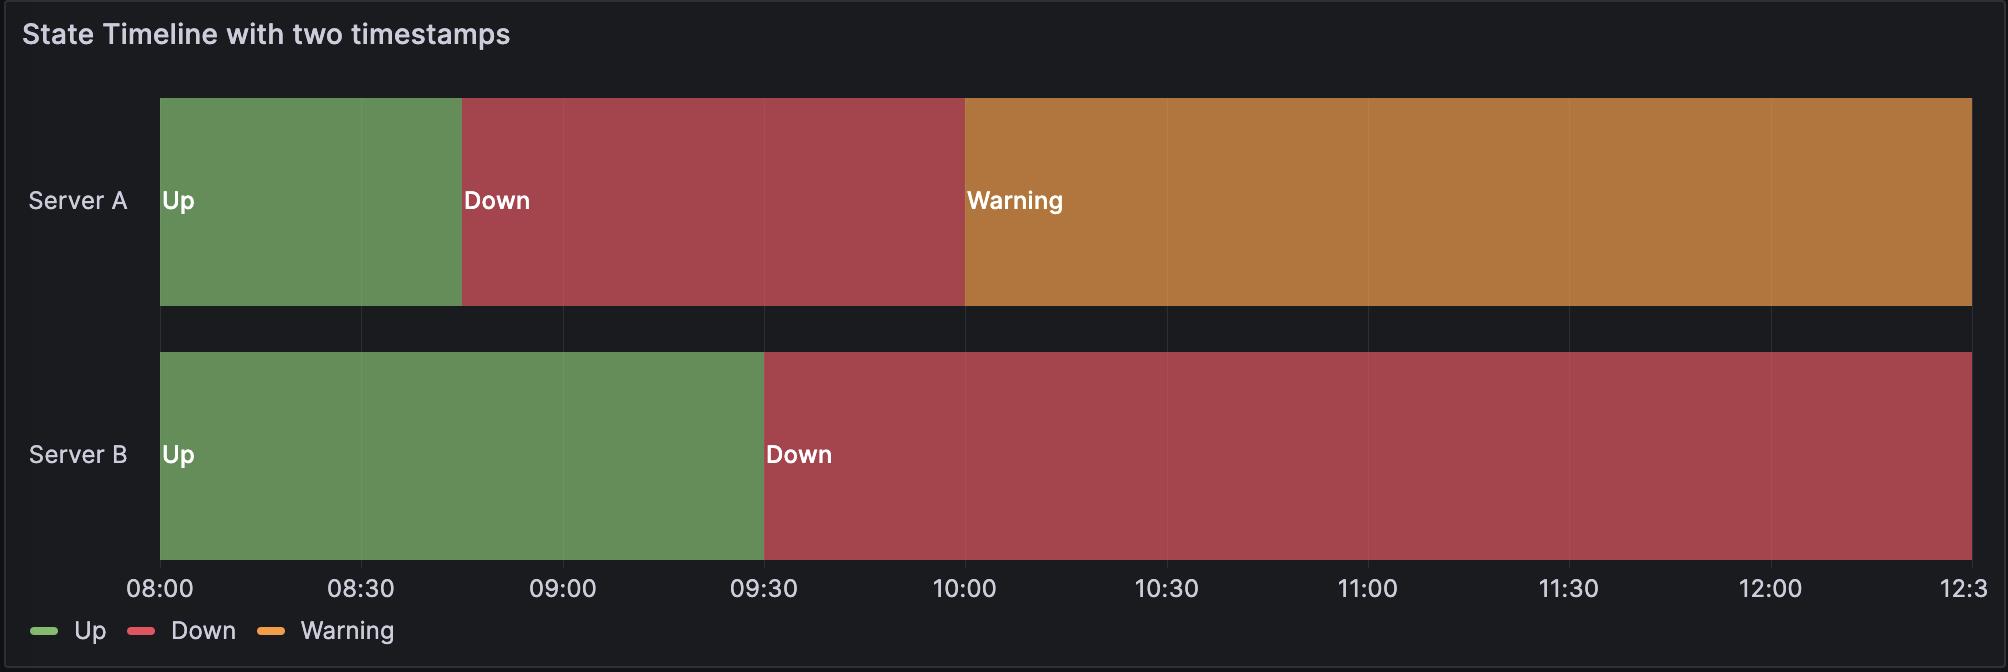
Task: Toggle the Down series legend label
Action: pos(203,631)
